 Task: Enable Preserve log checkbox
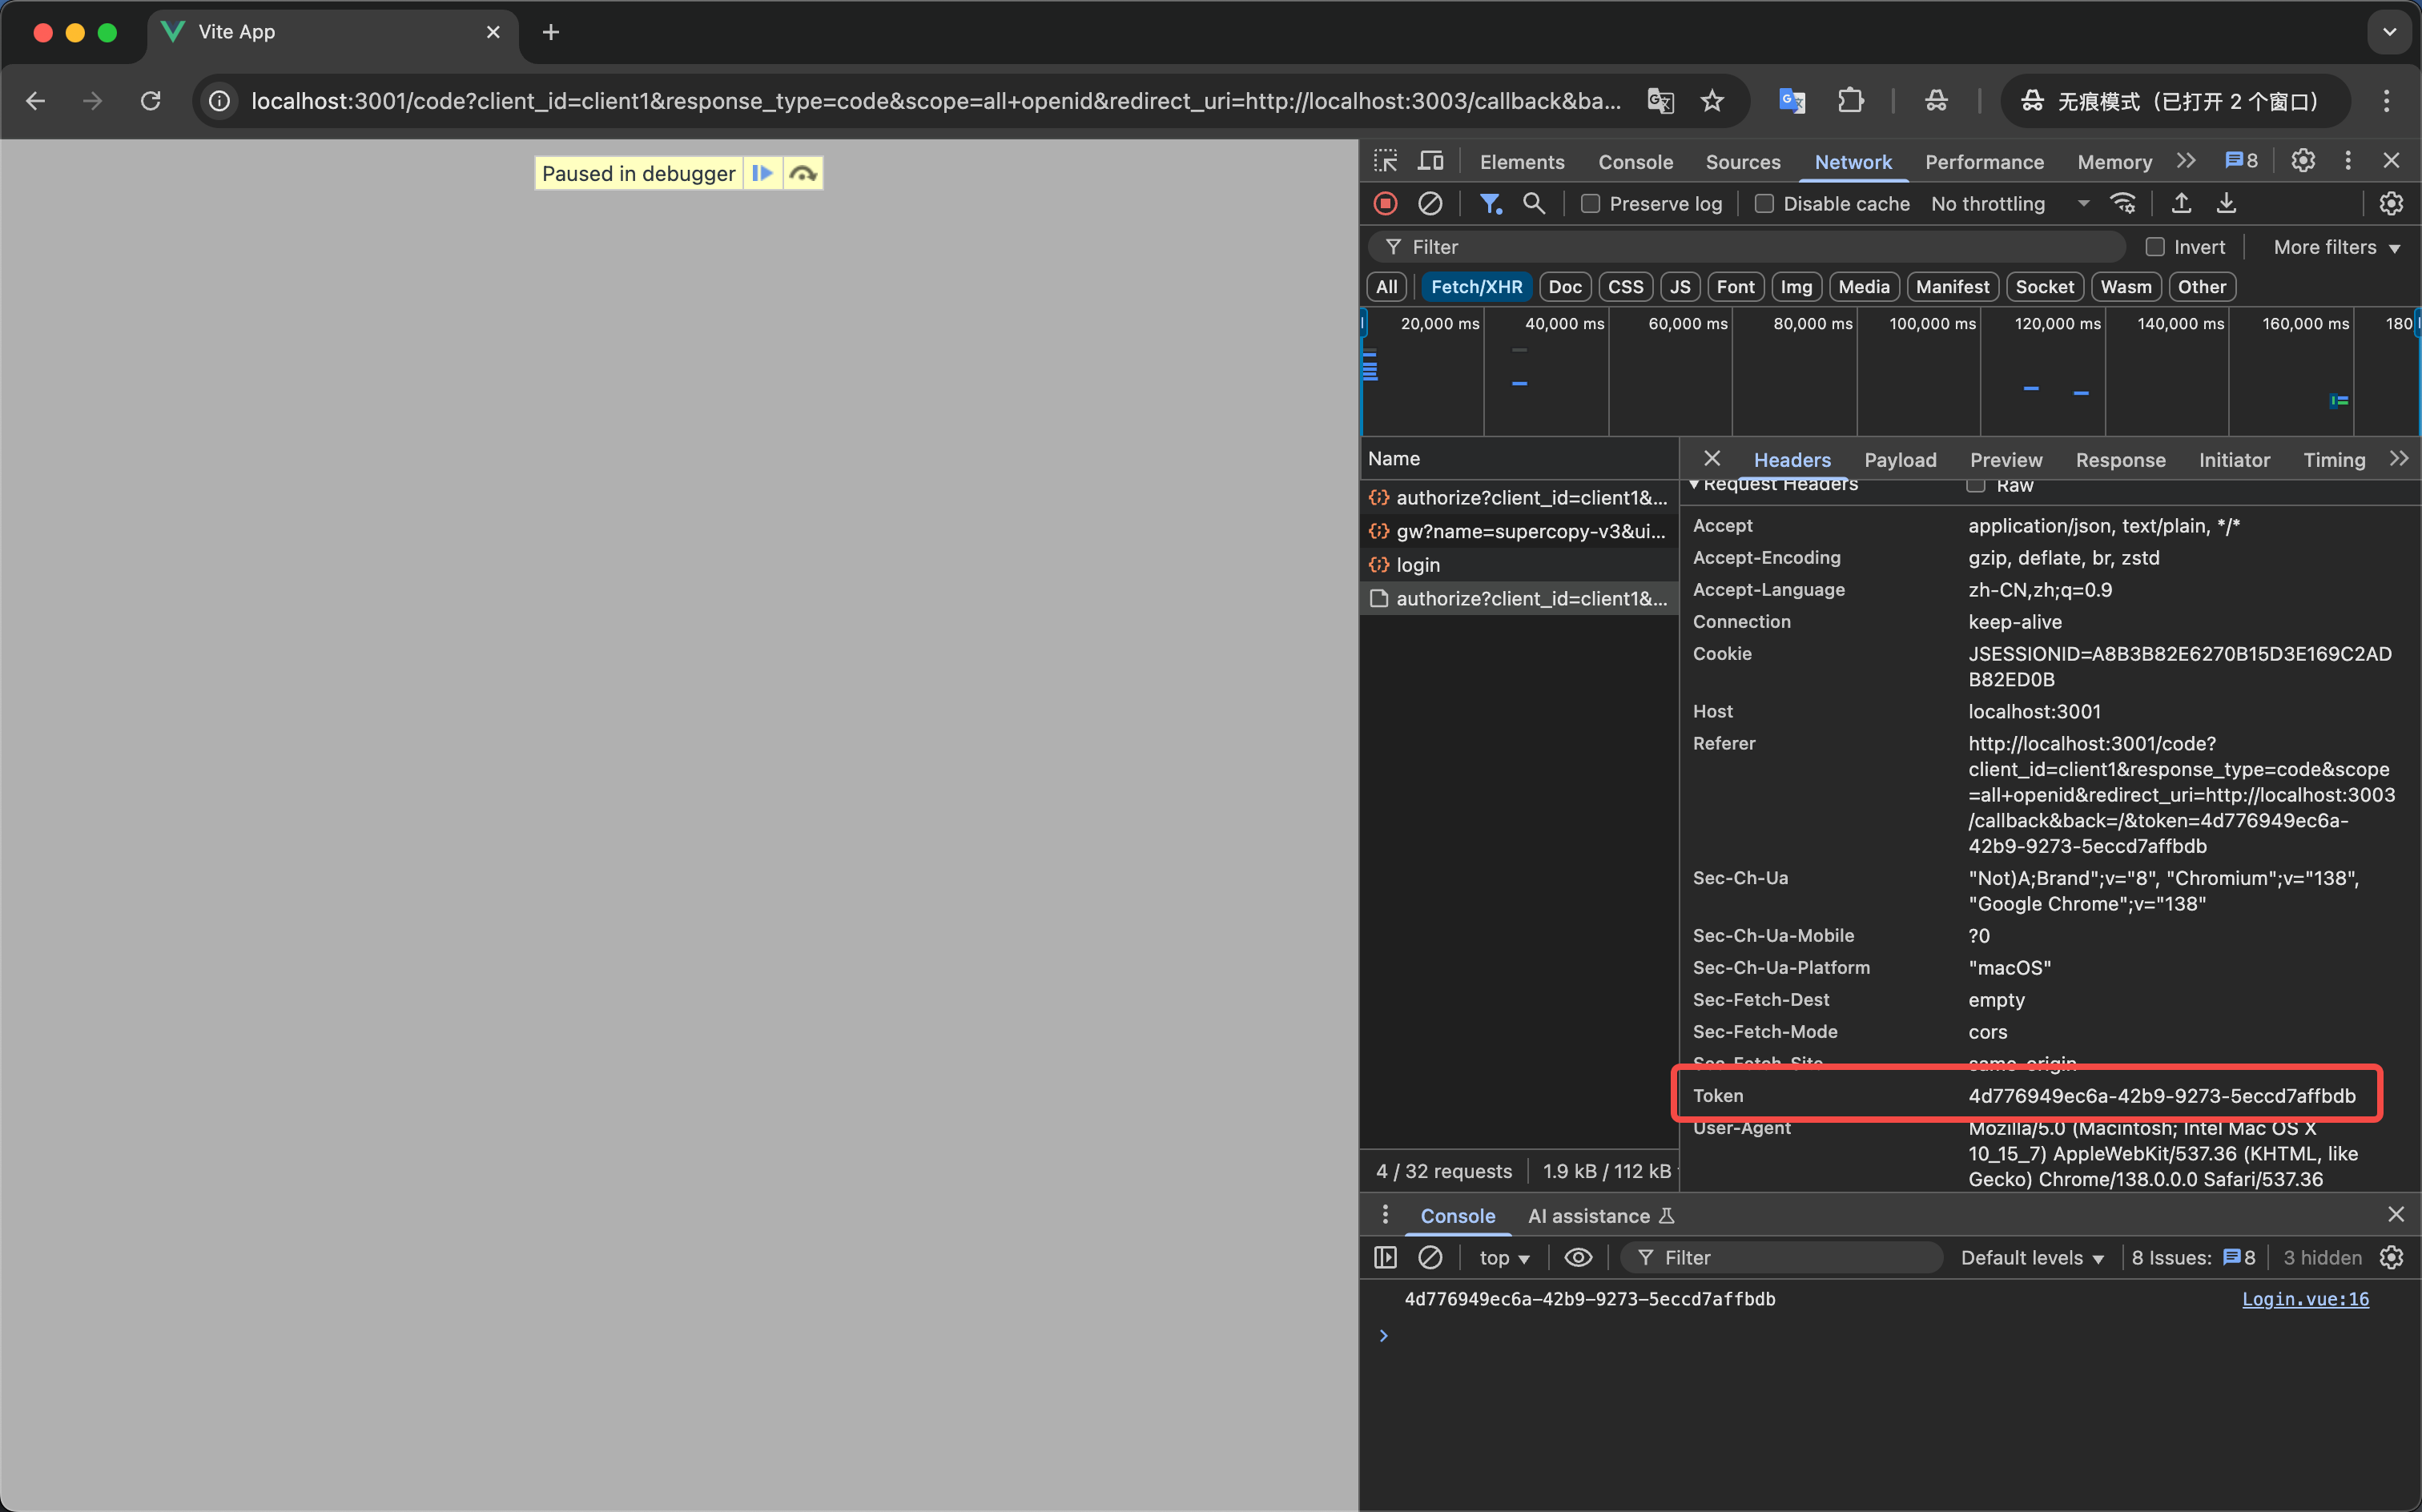(1590, 204)
